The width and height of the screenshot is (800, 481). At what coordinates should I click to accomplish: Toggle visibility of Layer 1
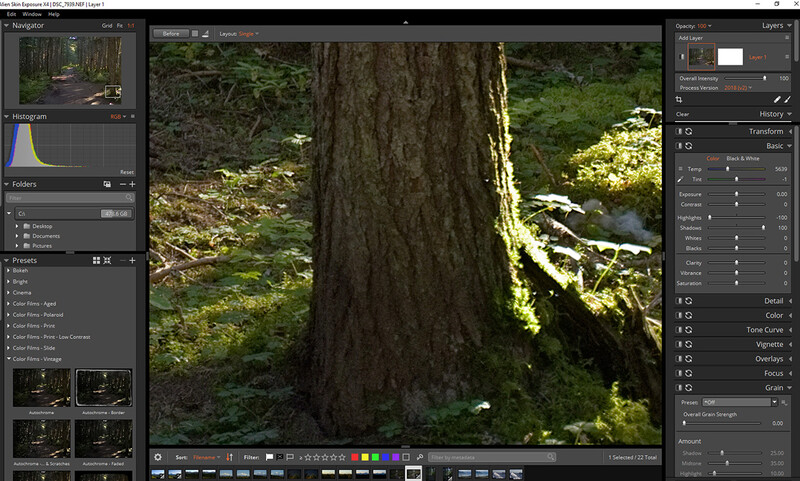point(682,57)
